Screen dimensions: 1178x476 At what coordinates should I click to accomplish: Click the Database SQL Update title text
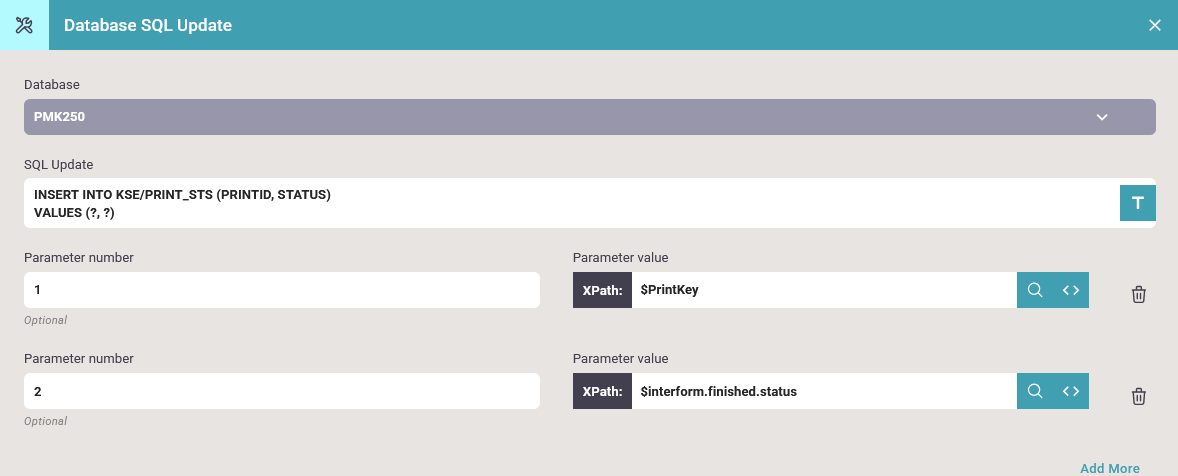pos(148,25)
